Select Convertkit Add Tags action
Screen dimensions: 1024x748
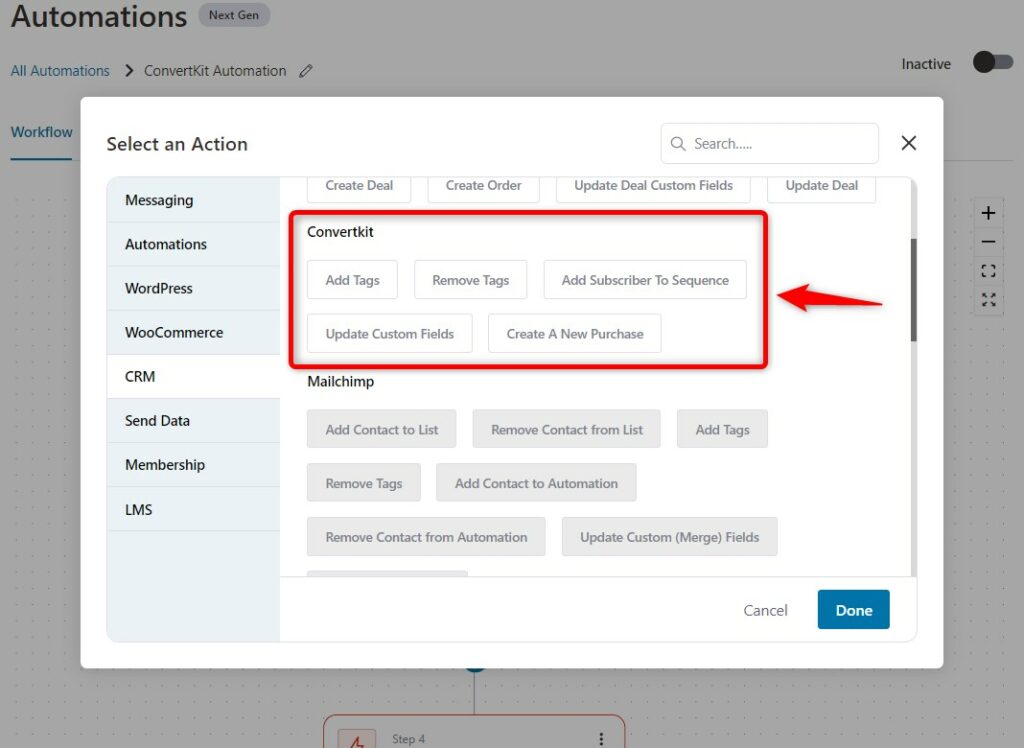point(352,280)
